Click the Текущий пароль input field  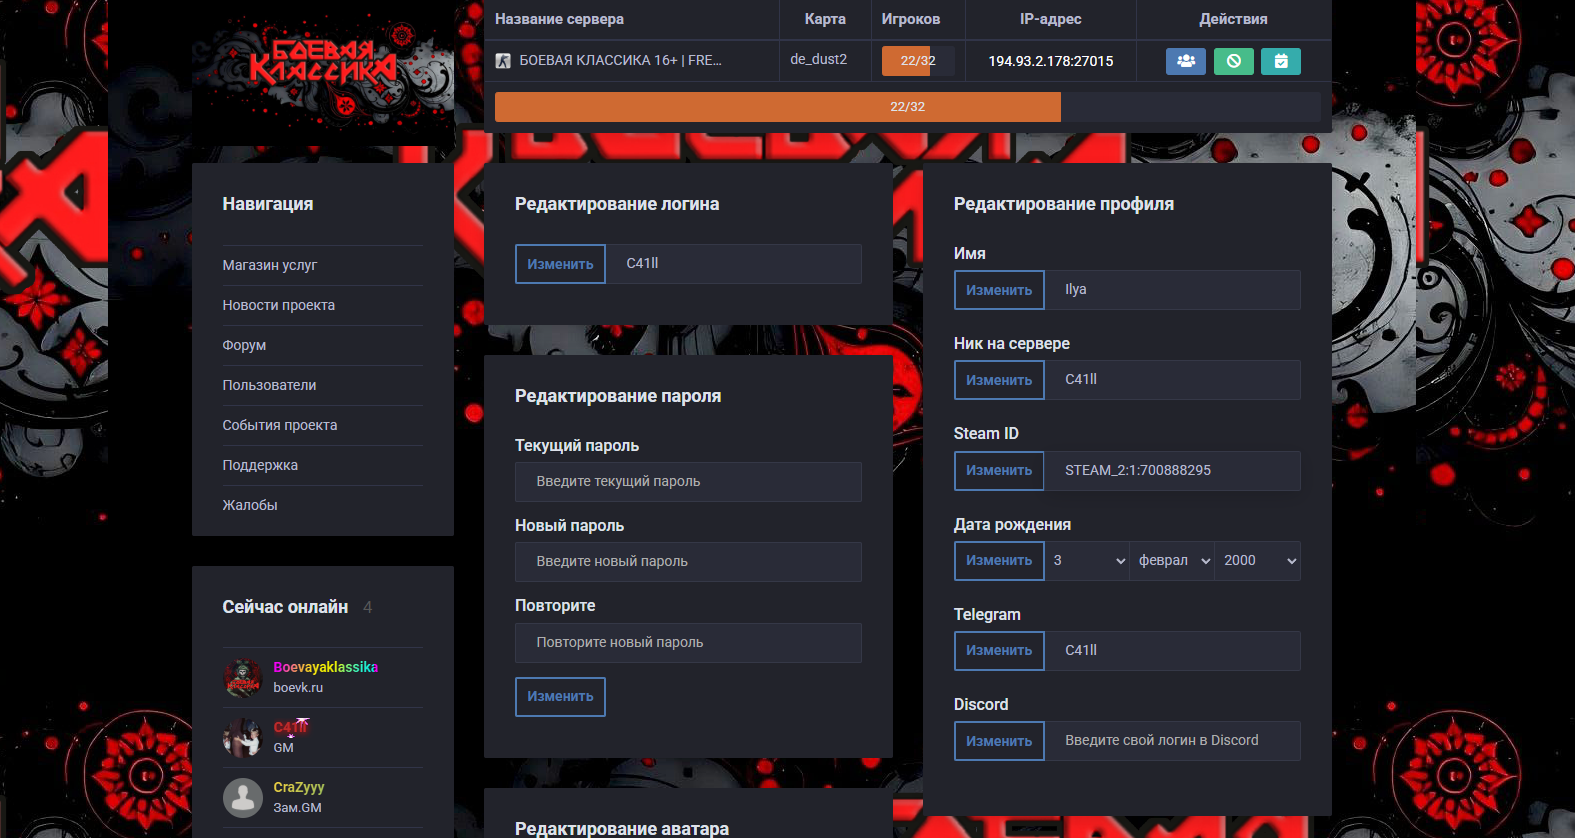point(688,482)
